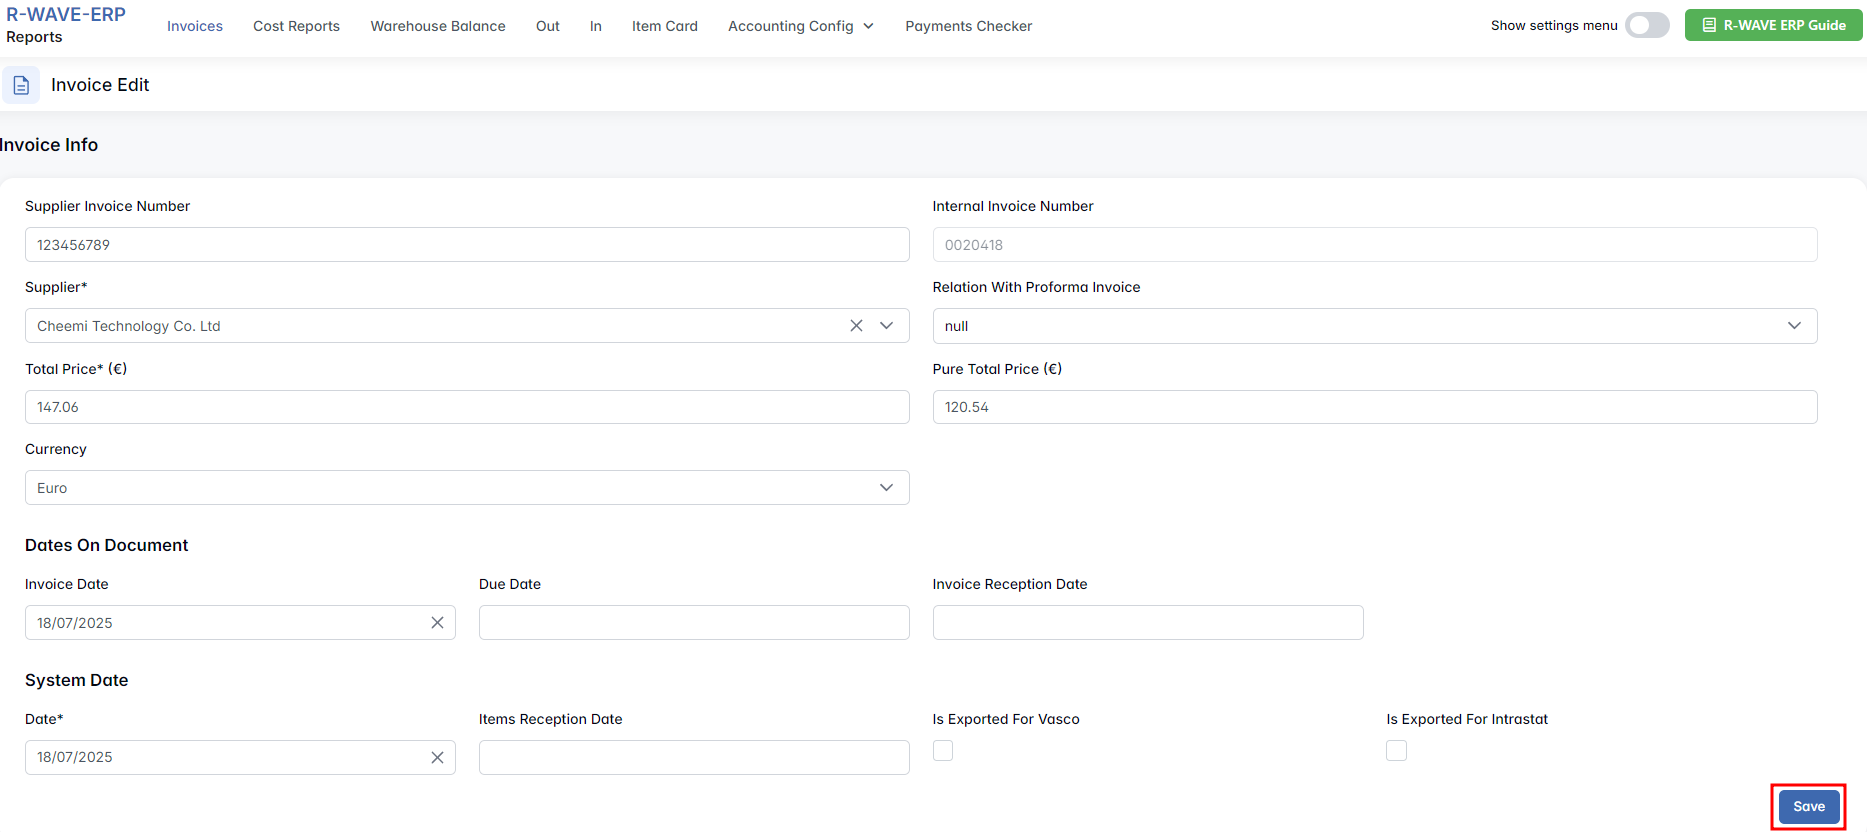Open the Cost Reports page
Image resolution: width=1867 pixels, height=832 pixels.
pos(296,26)
